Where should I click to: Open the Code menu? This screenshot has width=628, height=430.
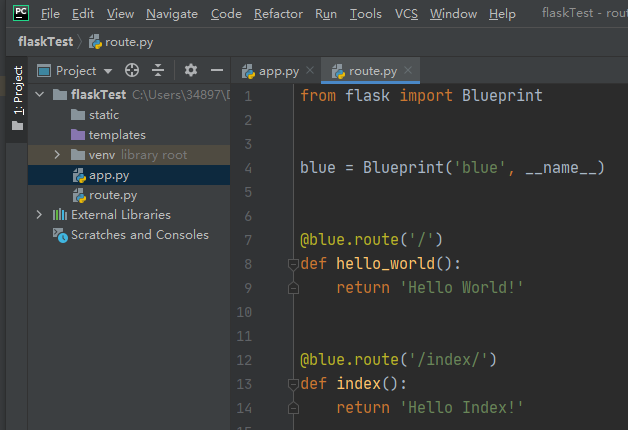point(226,14)
